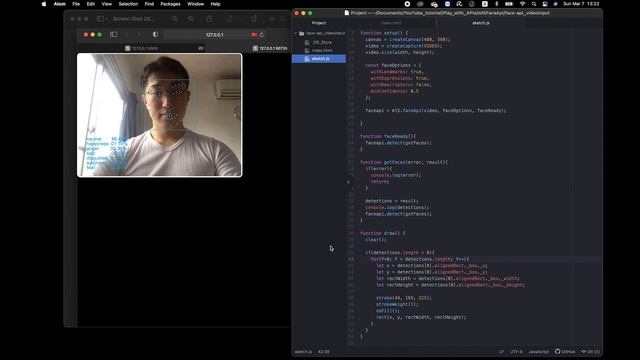The width and height of the screenshot is (640, 360).
Task: Click Safari privacy report shield icon
Action: (x=155, y=35)
